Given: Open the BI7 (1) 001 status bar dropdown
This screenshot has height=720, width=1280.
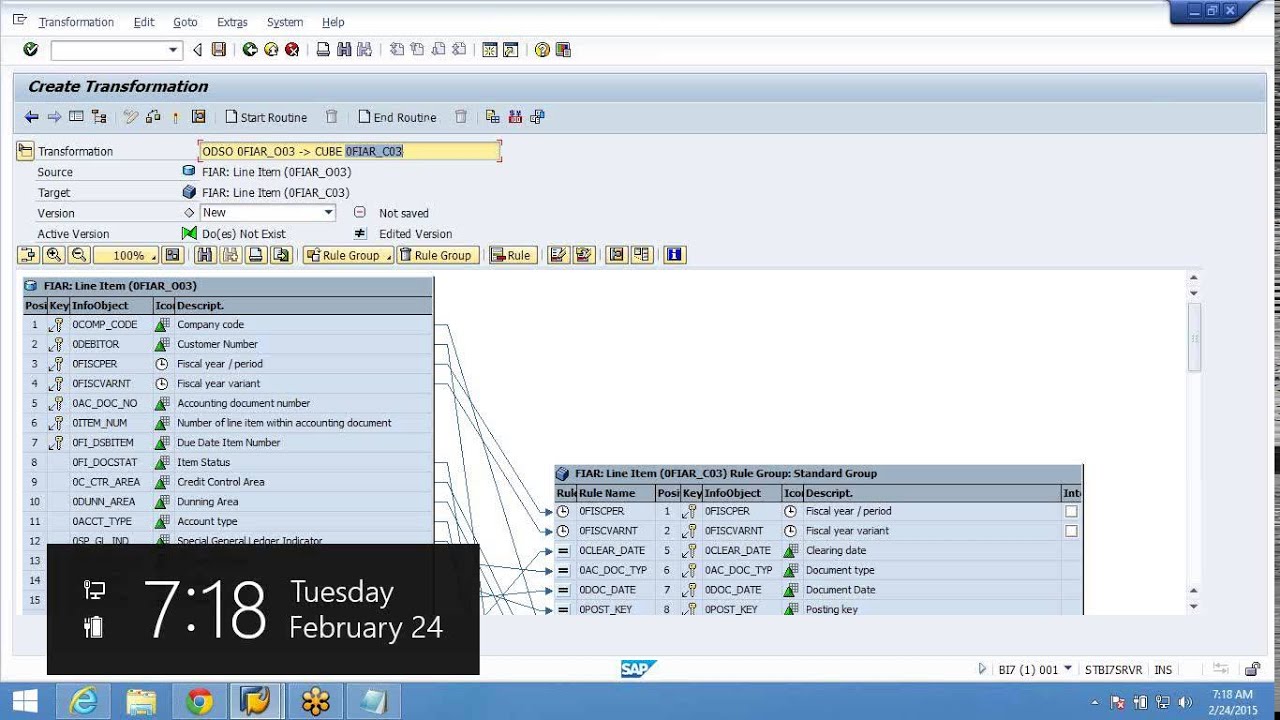Looking at the screenshot, I should (1068, 668).
